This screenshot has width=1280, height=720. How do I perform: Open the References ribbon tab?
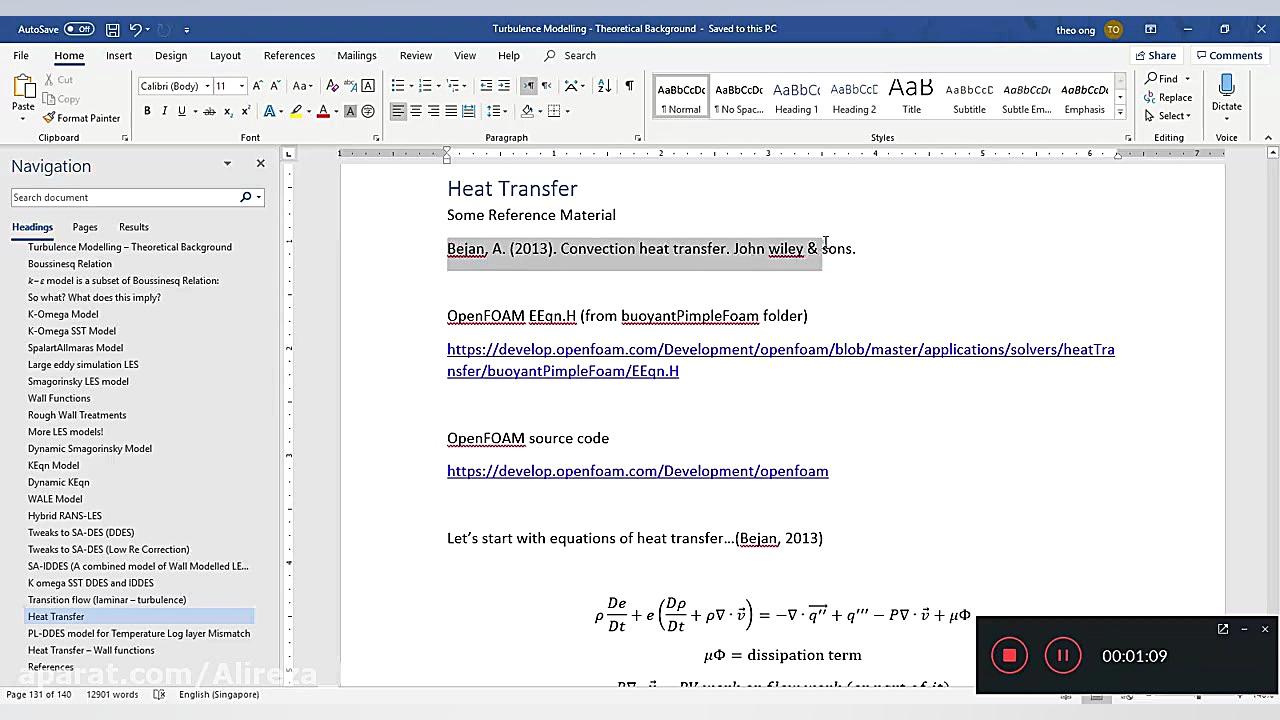click(289, 56)
